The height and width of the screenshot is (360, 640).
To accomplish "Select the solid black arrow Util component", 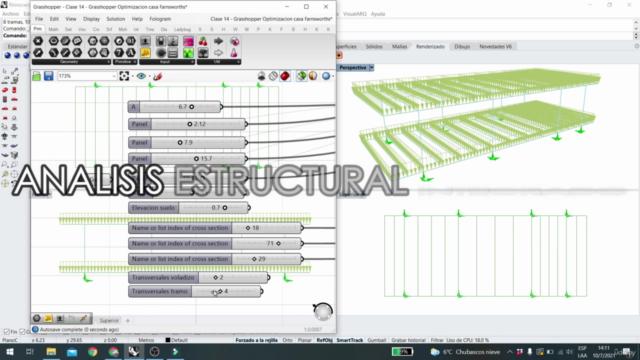I will [218, 41].
